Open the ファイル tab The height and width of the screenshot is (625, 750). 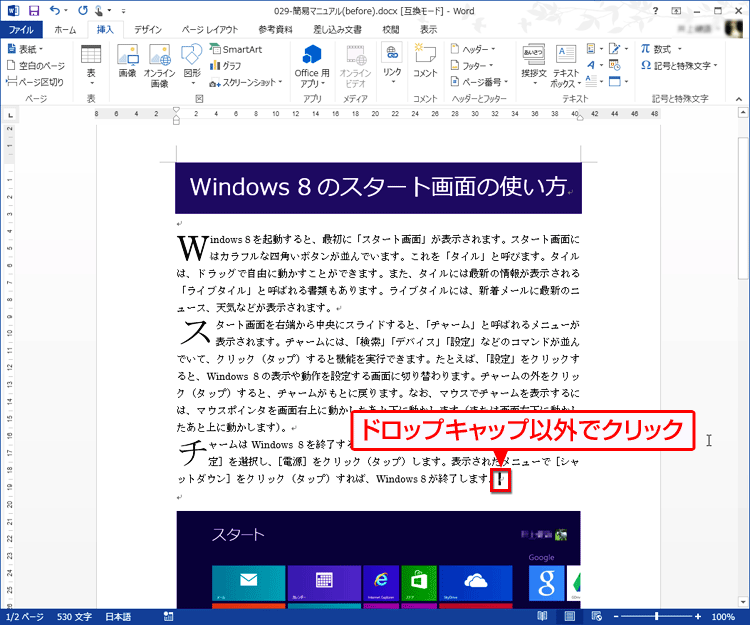[x=21, y=30]
